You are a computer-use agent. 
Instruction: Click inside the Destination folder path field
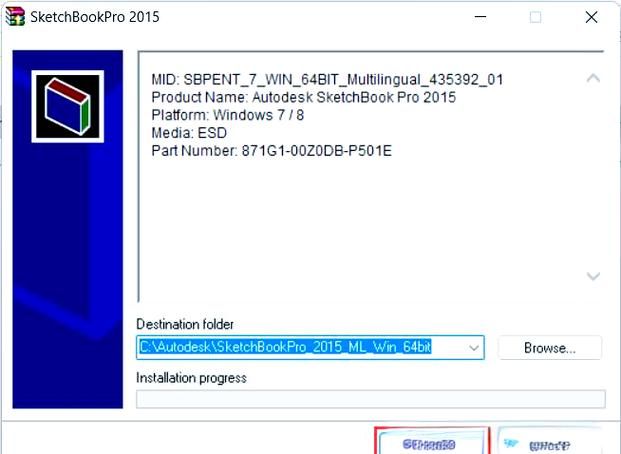coord(300,348)
